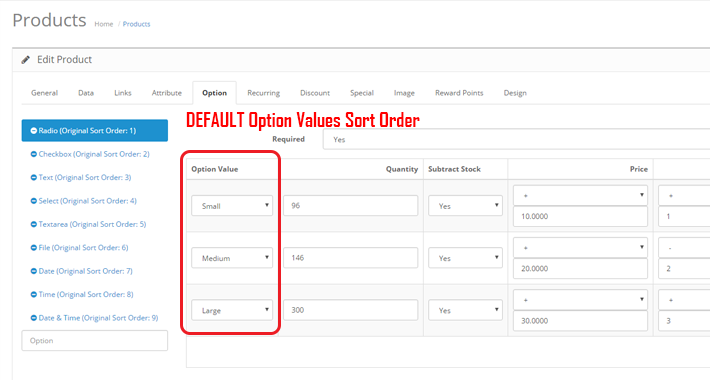The height and width of the screenshot is (380, 710).
Task: Remove the Radio option via its minus icon
Action: (34, 130)
